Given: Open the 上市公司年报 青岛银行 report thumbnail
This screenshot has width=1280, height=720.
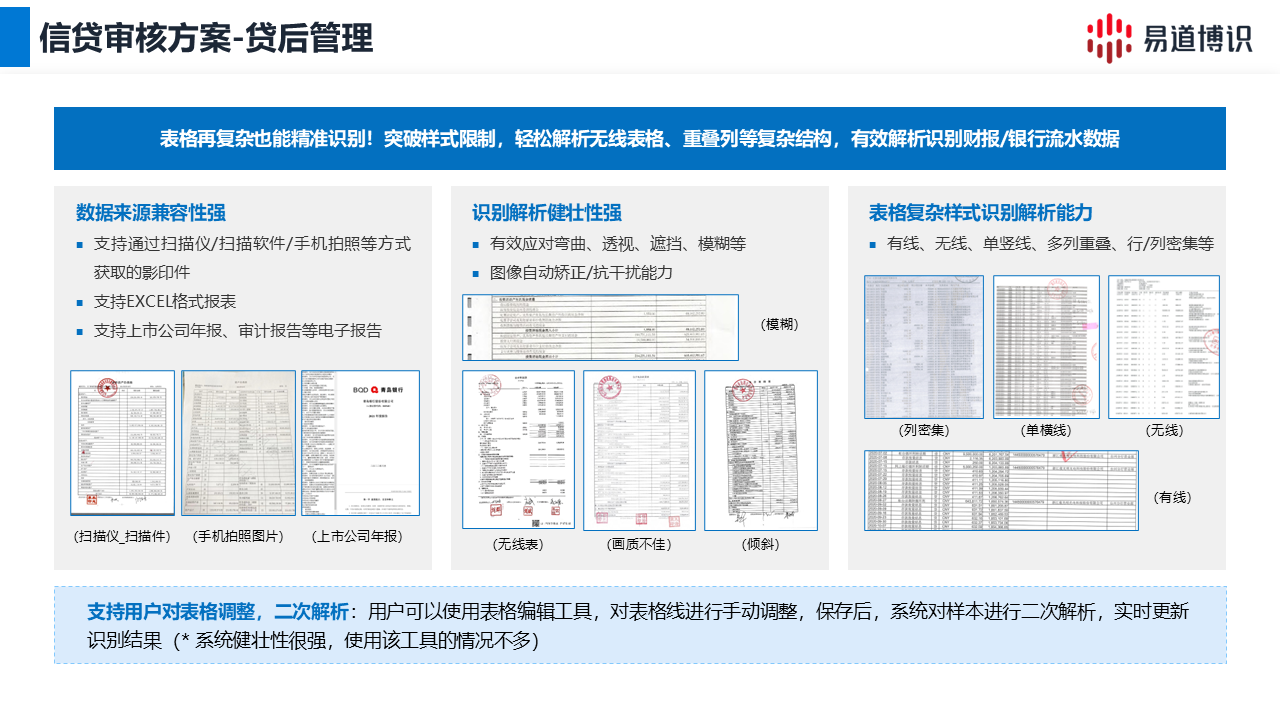Looking at the screenshot, I should tap(360, 442).
